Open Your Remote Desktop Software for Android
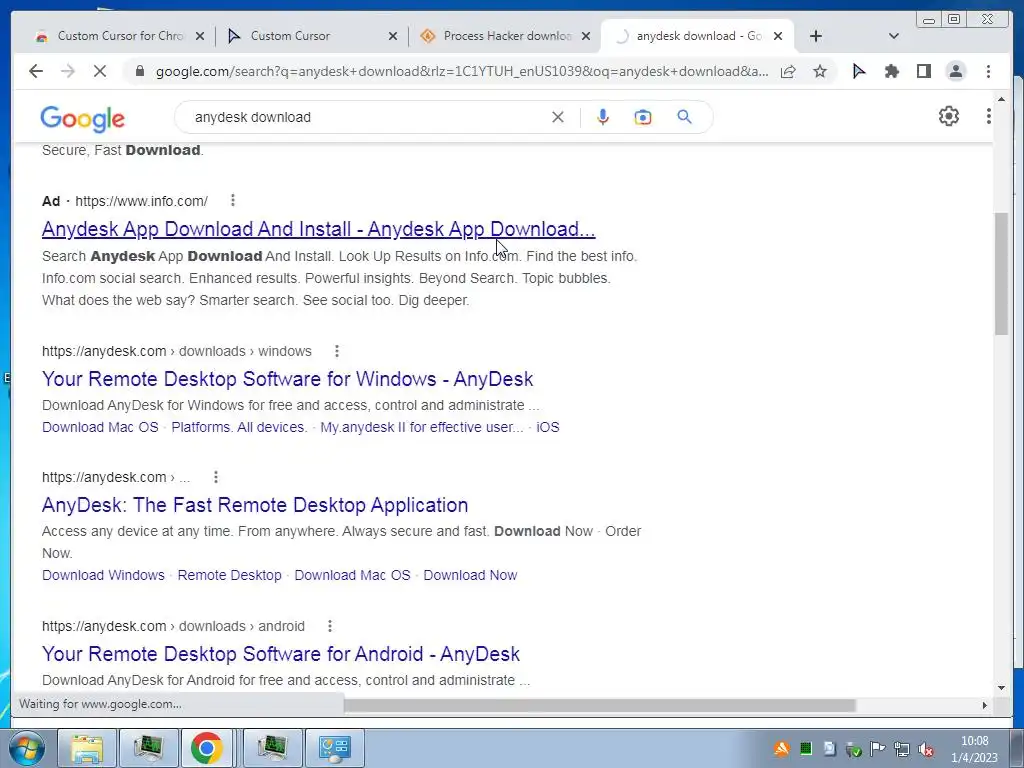The width and height of the screenshot is (1024, 768). (x=281, y=654)
